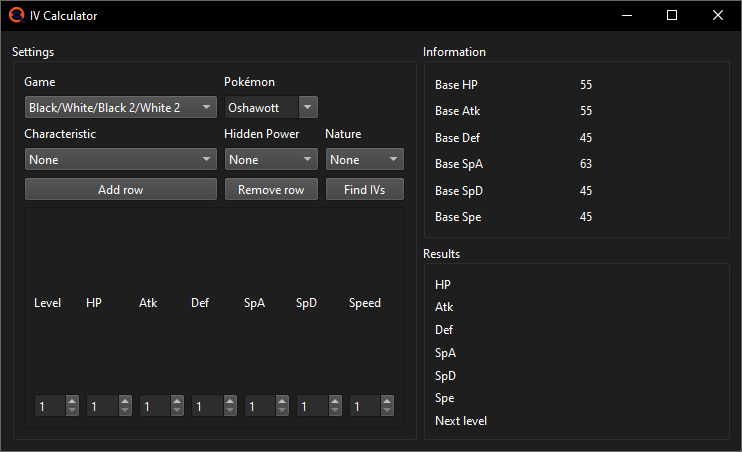Open the Hidden Power dropdown
Screen dimensions: 742x452
[271, 160]
